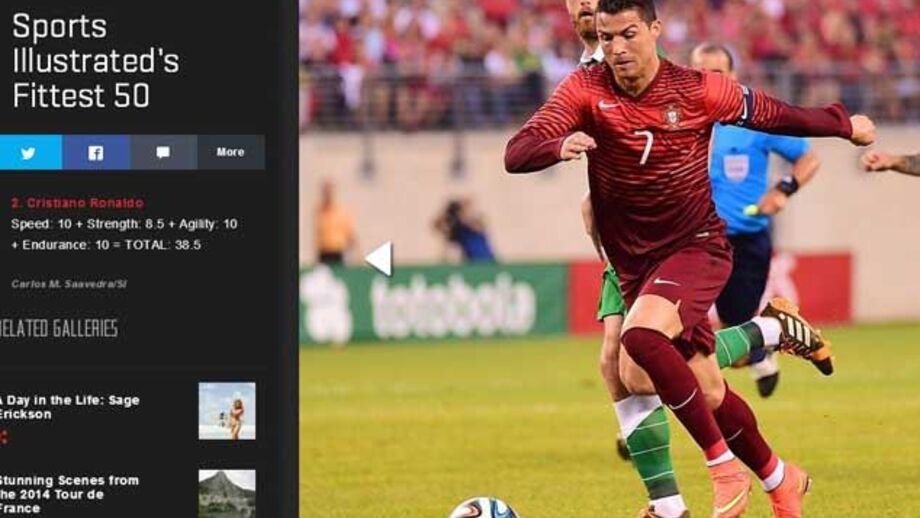Open 'A Day in the Life: Sage Erickson'
Screen dimensions: 920x518
point(69,407)
